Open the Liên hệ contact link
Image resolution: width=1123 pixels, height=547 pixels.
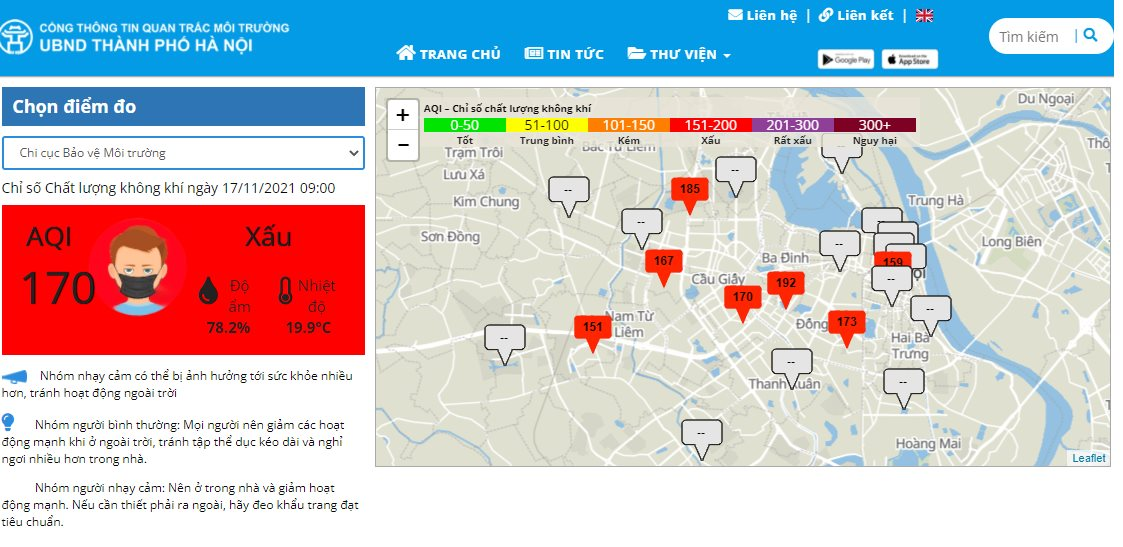point(762,15)
